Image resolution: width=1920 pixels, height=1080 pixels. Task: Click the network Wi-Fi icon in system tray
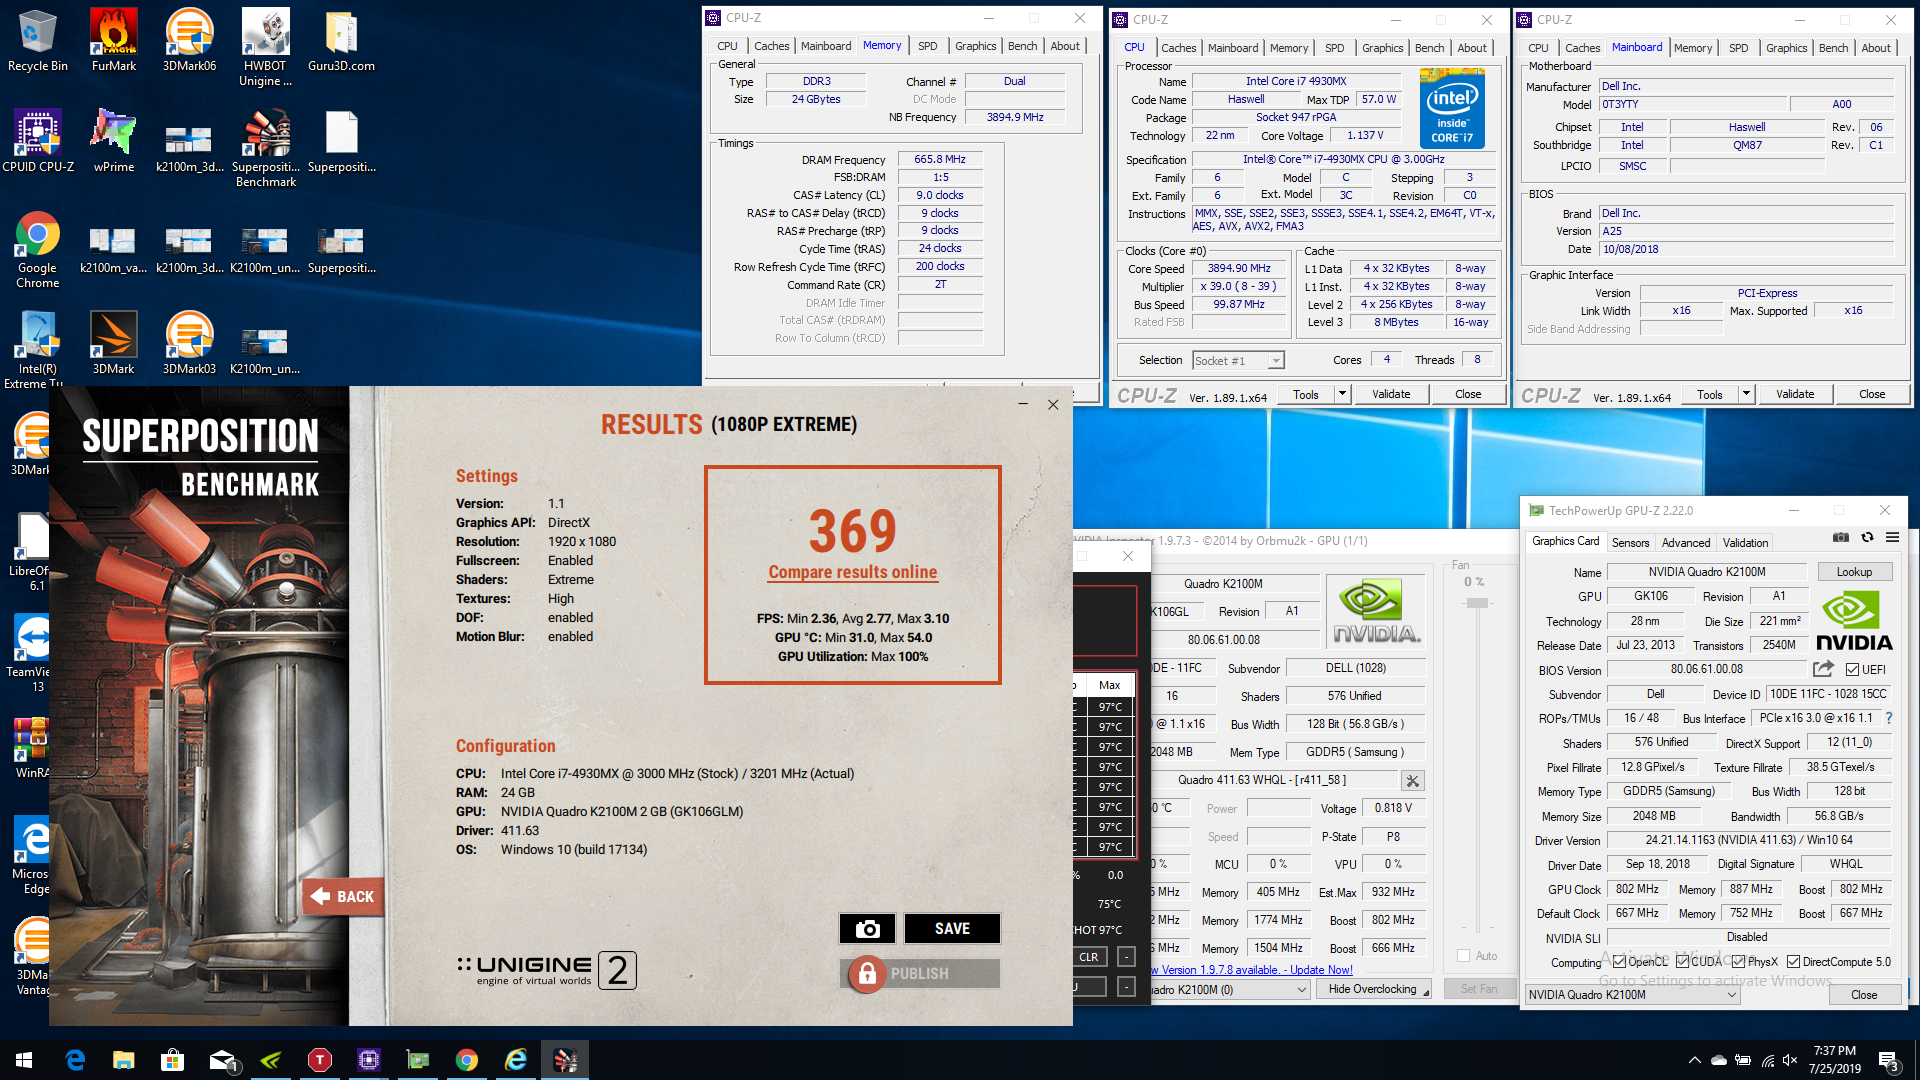tap(1767, 1060)
